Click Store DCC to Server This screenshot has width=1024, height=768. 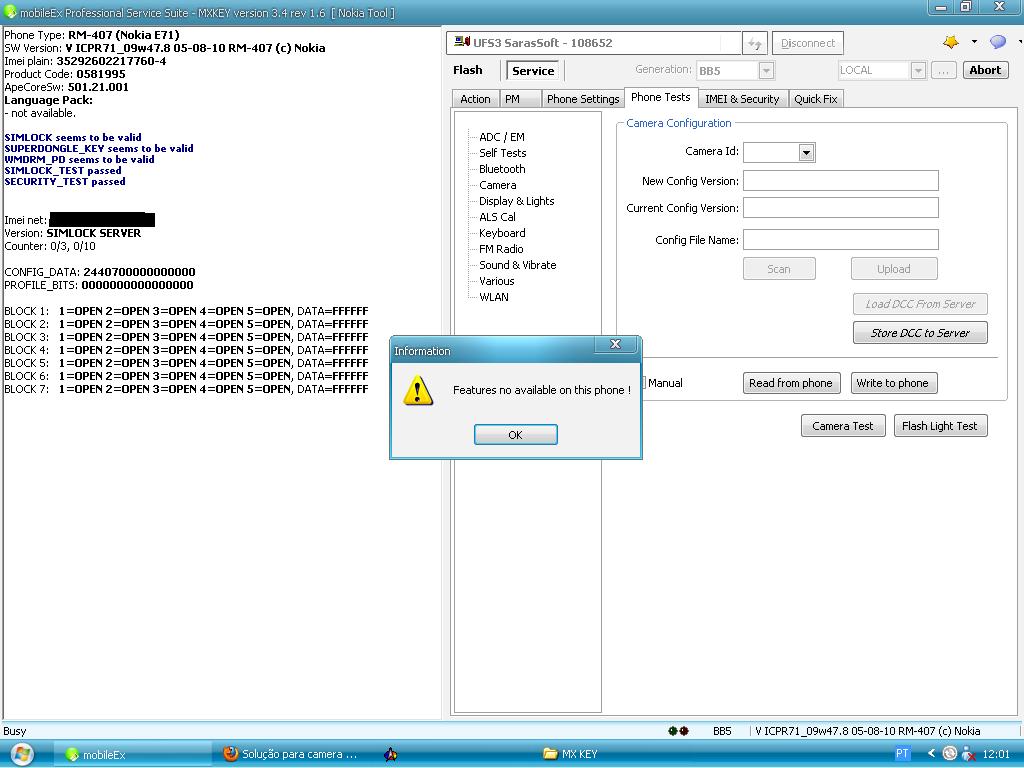pyautogui.click(x=920, y=333)
